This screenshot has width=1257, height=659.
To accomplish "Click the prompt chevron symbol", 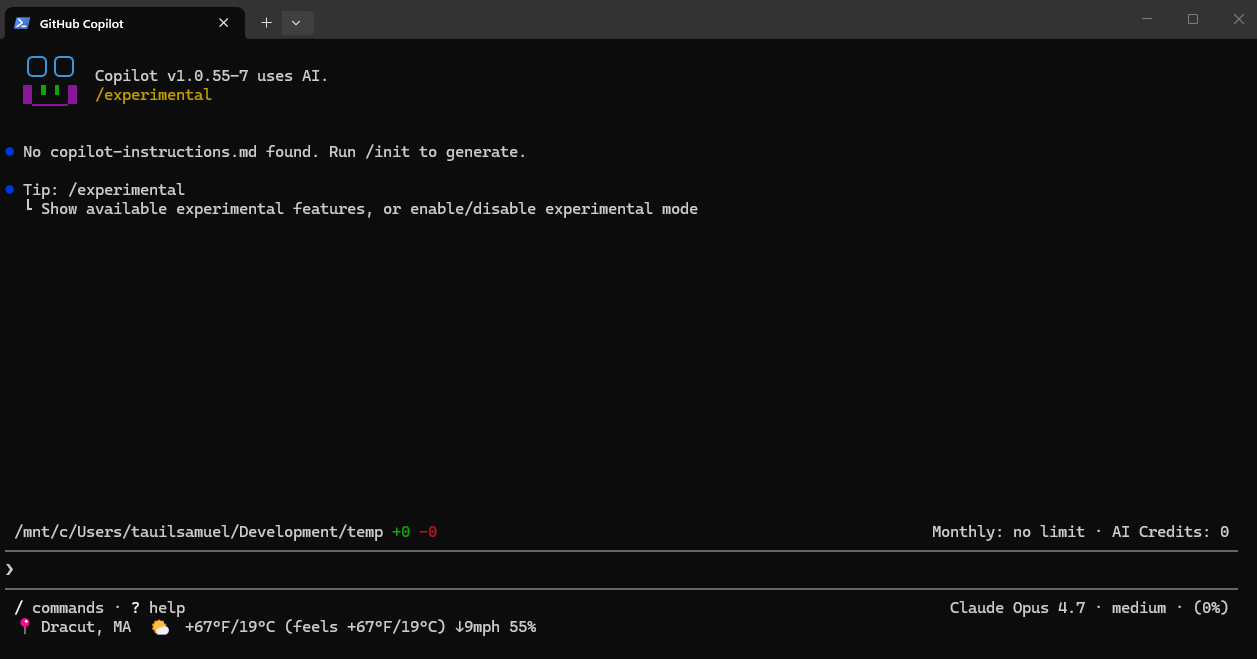I will click(x=10, y=569).
